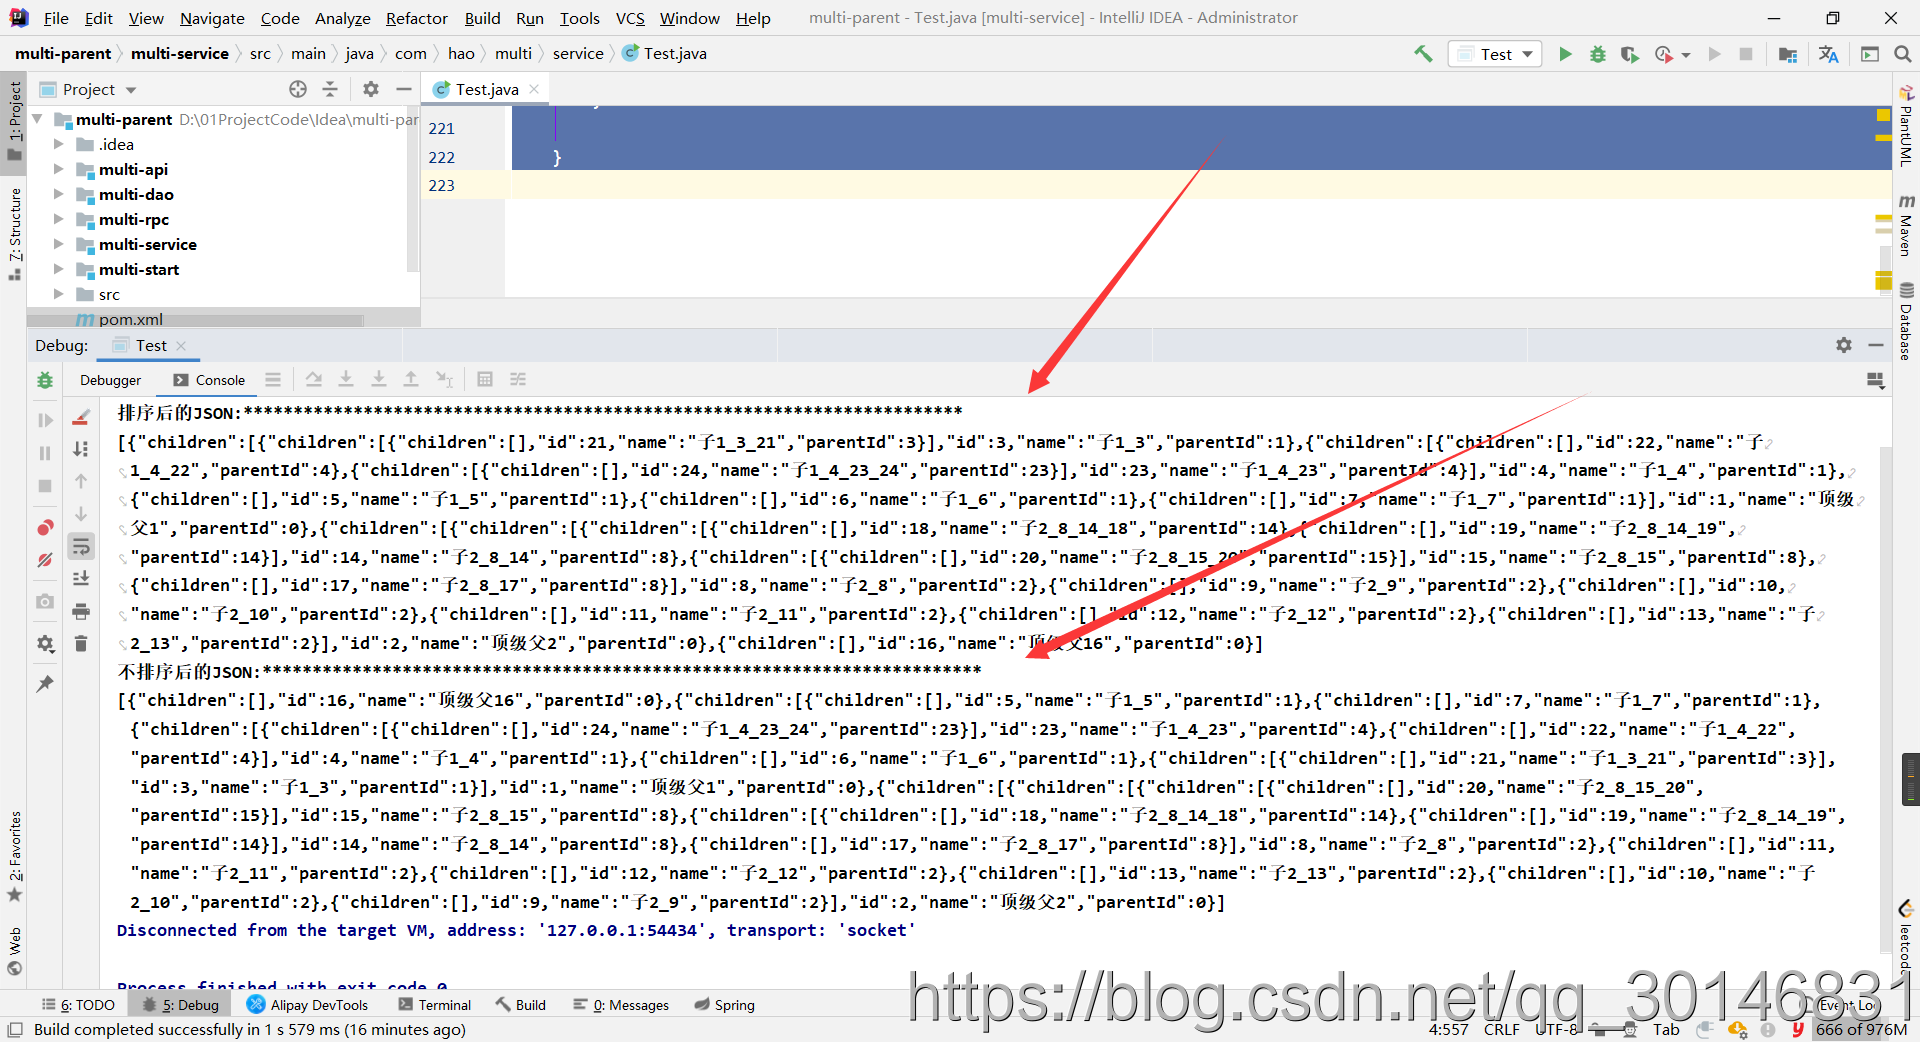Screen dimensions: 1920x1042
Task: Toggle Mute Breakpoints icon
Action: click(x=45, y=560)
